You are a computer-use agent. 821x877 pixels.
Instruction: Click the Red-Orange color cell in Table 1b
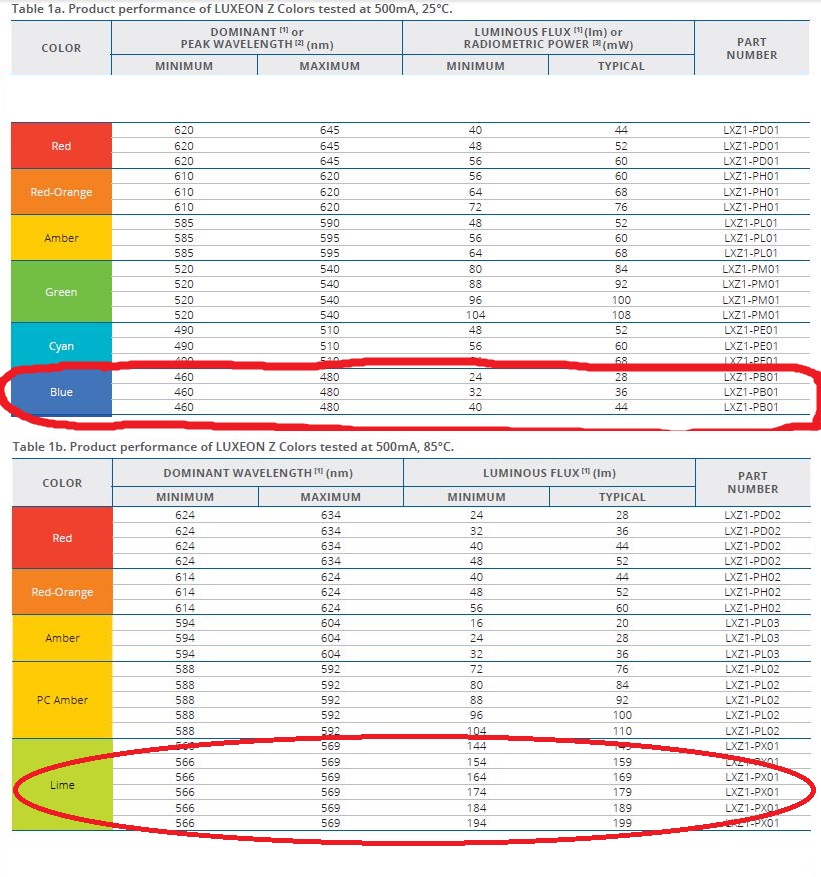pyautogui.click(x=61, y=592)
